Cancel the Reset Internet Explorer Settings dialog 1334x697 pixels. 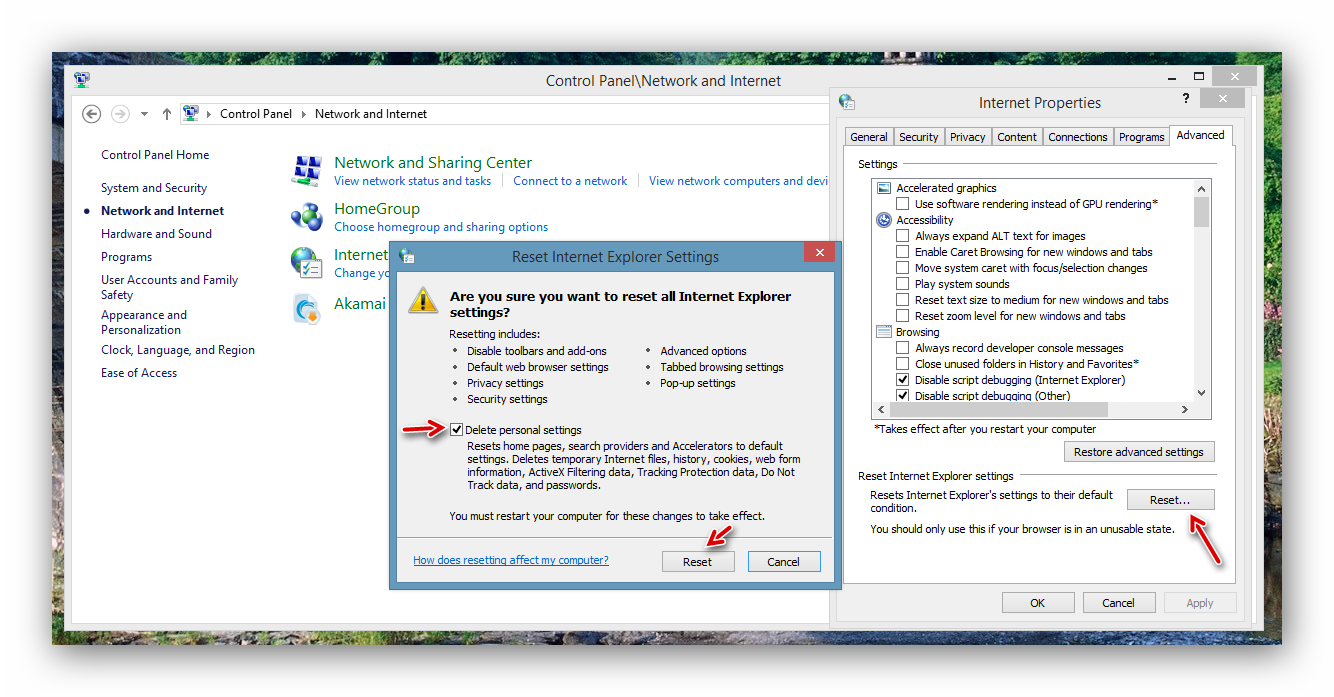tap(784, 562)
